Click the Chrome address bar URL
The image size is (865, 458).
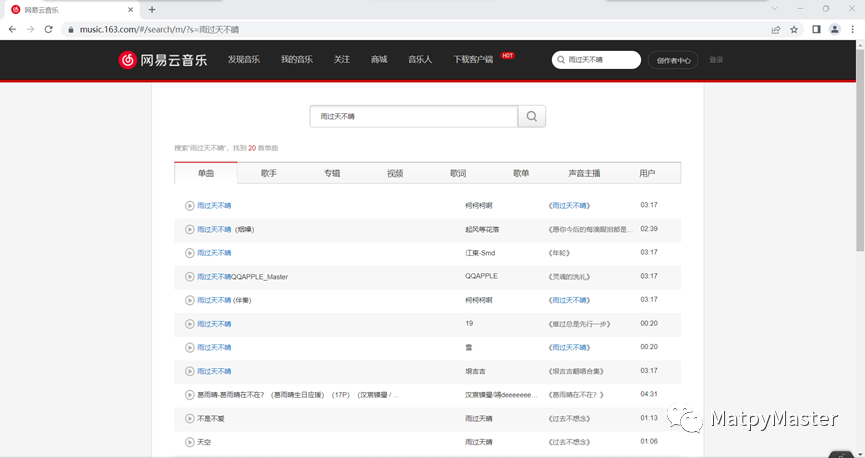point(159,30)
